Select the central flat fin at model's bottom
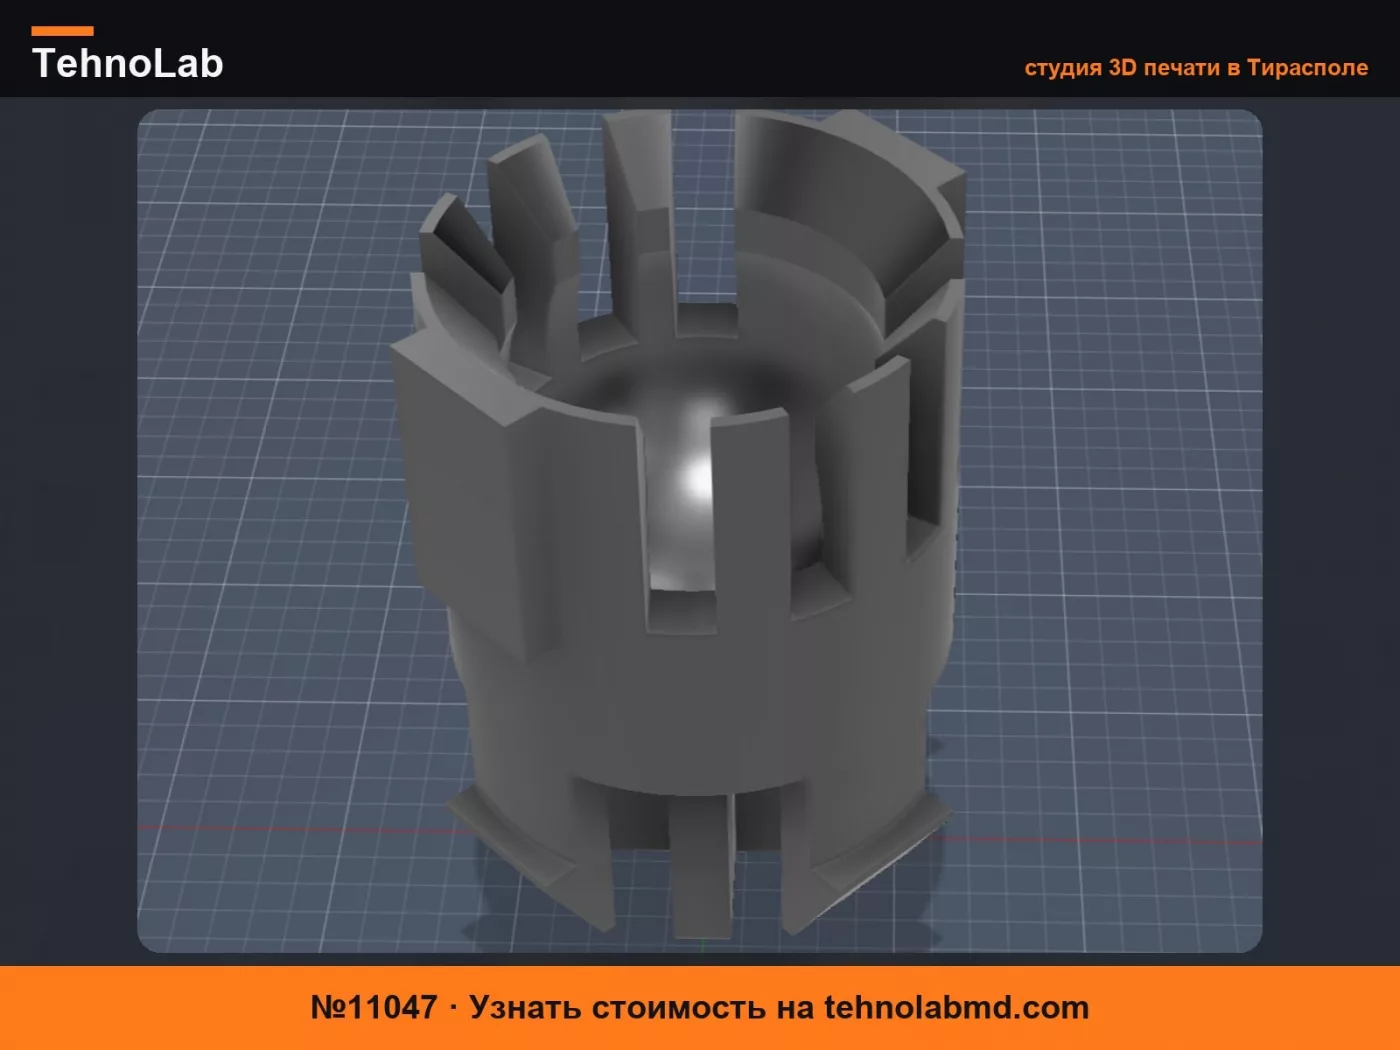This screenshot has width=1400, height=1050. click(702, 865)
